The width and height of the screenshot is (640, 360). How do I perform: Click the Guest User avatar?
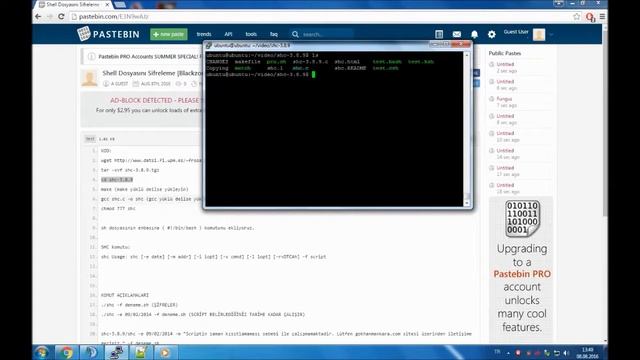point(539,35)
